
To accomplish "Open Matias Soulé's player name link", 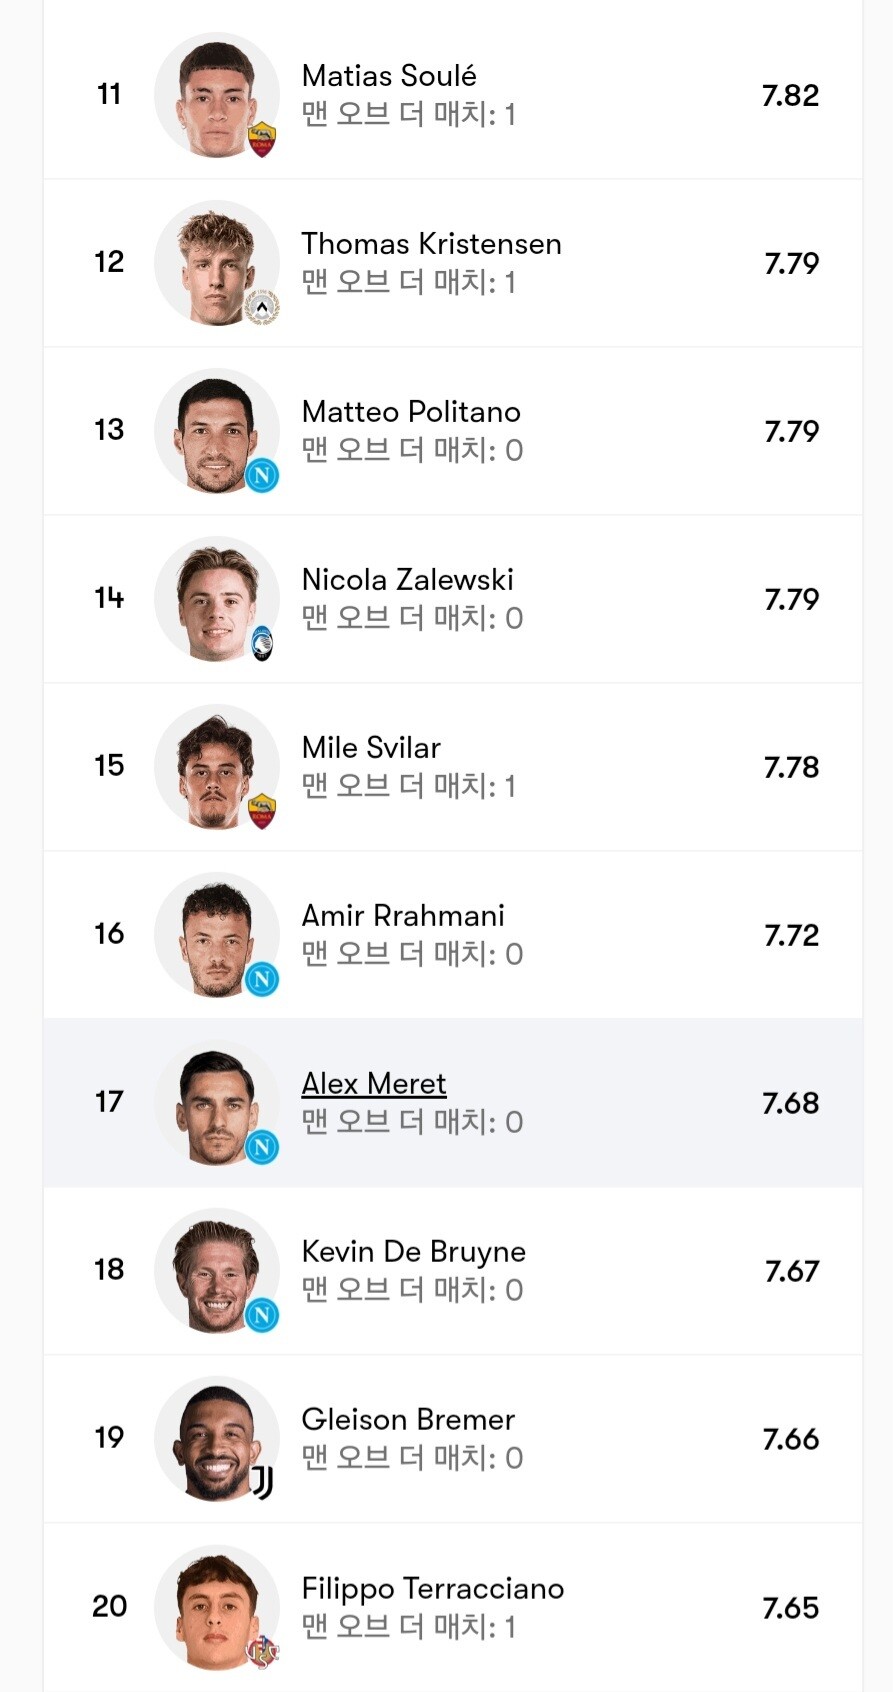I will tap(389, 76).
